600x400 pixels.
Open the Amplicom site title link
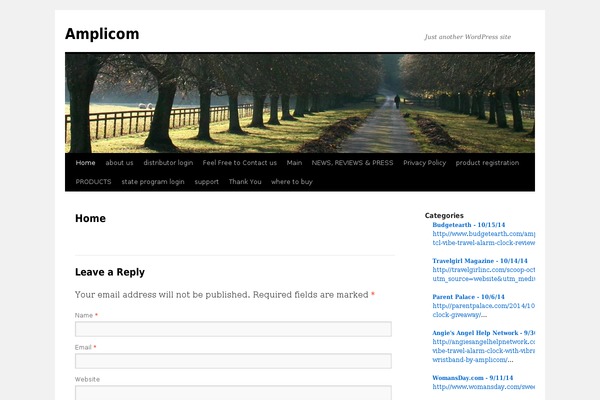[x=102, y=34]
